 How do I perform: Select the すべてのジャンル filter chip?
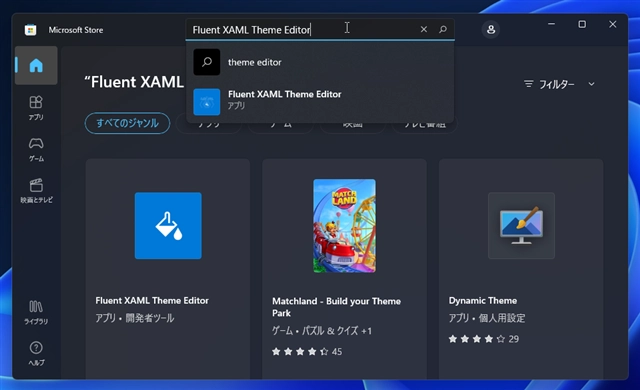point(127,123)
